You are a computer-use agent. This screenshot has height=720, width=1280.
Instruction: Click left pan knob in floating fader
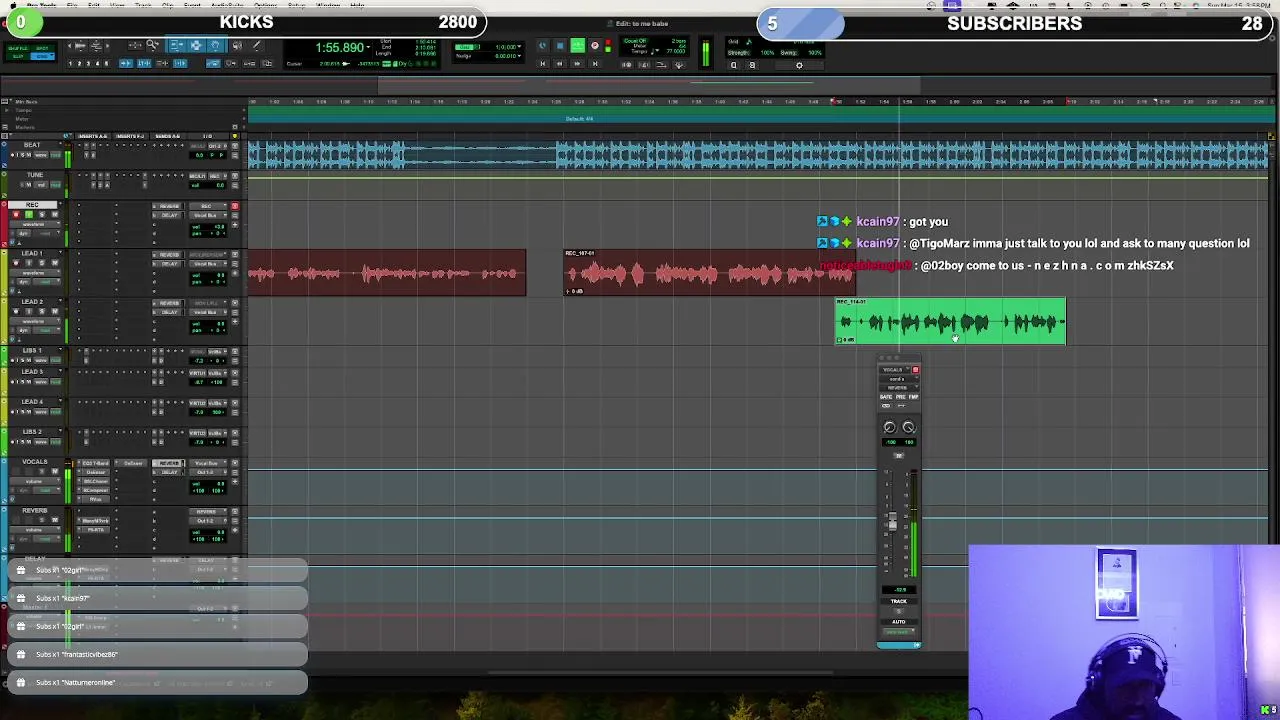click(x=890, y=427)
